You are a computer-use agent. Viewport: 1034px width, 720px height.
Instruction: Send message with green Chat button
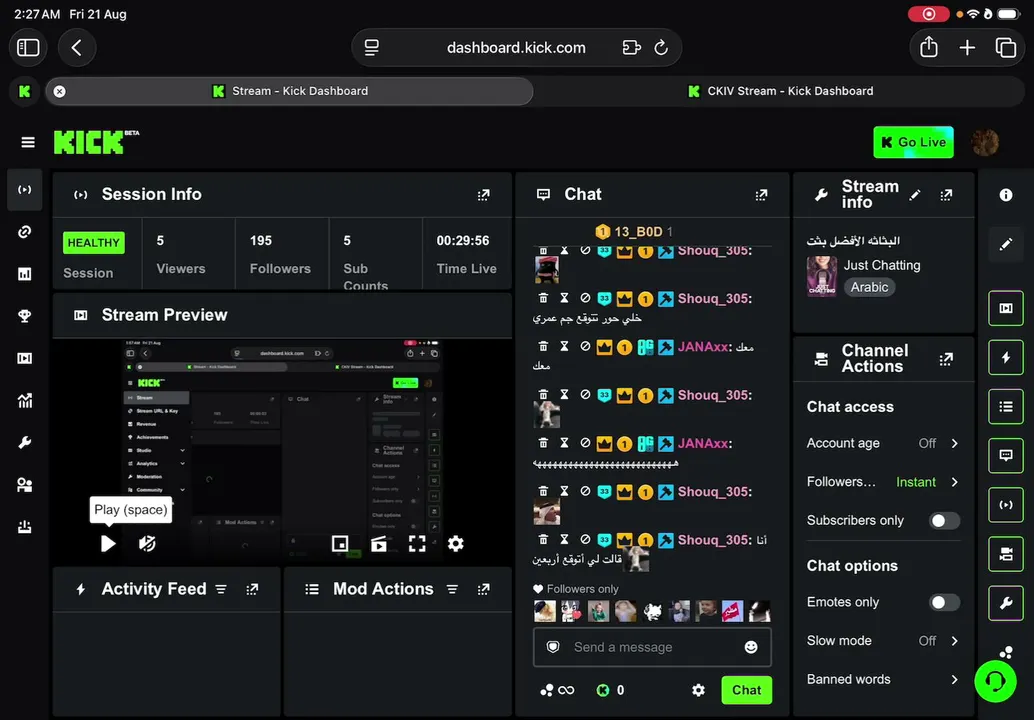[746, 690]
